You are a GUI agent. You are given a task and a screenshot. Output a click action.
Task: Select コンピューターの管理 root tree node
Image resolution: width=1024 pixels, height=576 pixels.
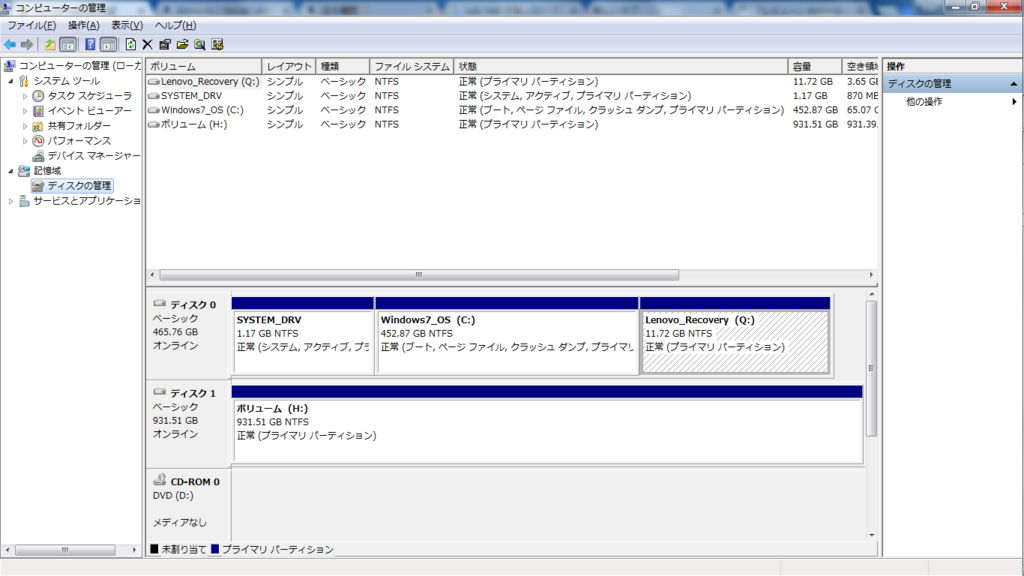(x=80, y=66)
